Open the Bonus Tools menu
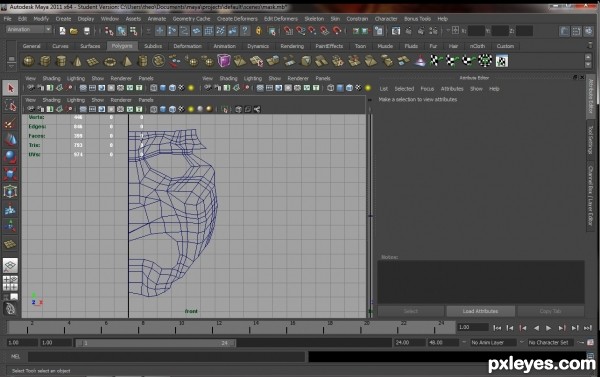This screenshot has height=377, width=600. [417, 19]
